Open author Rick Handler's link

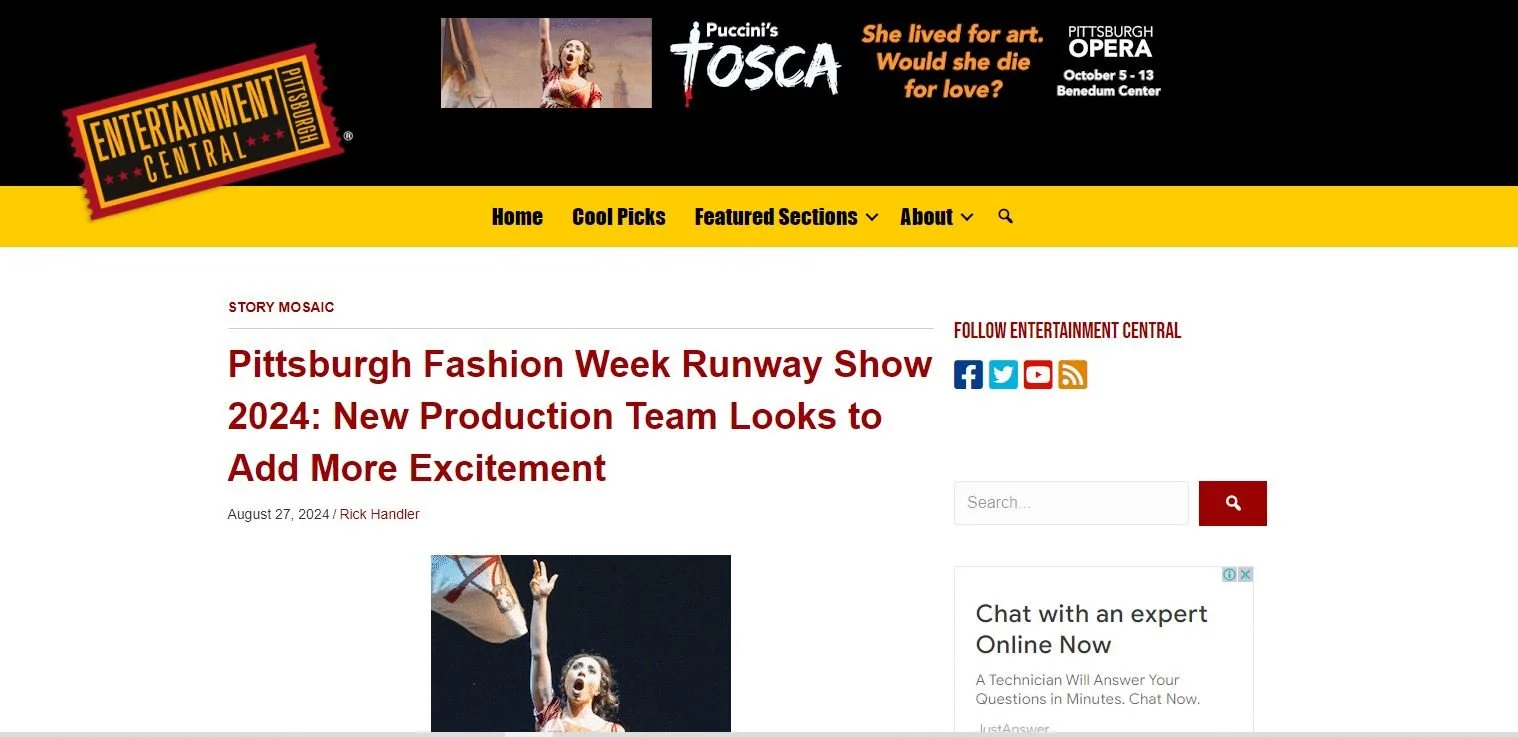click(x=379, y=514)
